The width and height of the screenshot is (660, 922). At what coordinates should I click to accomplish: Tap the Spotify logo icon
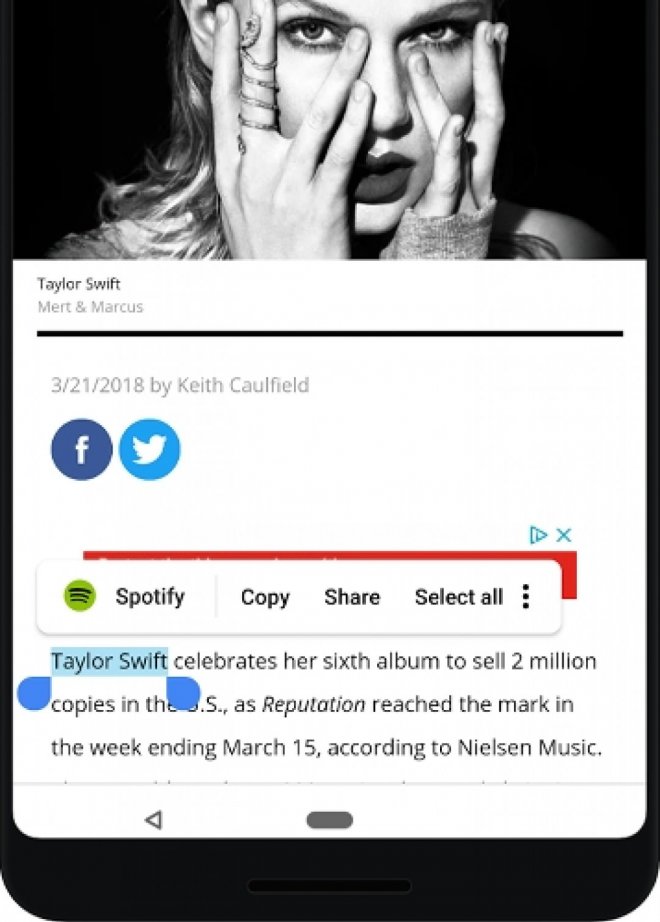(80, 597)
